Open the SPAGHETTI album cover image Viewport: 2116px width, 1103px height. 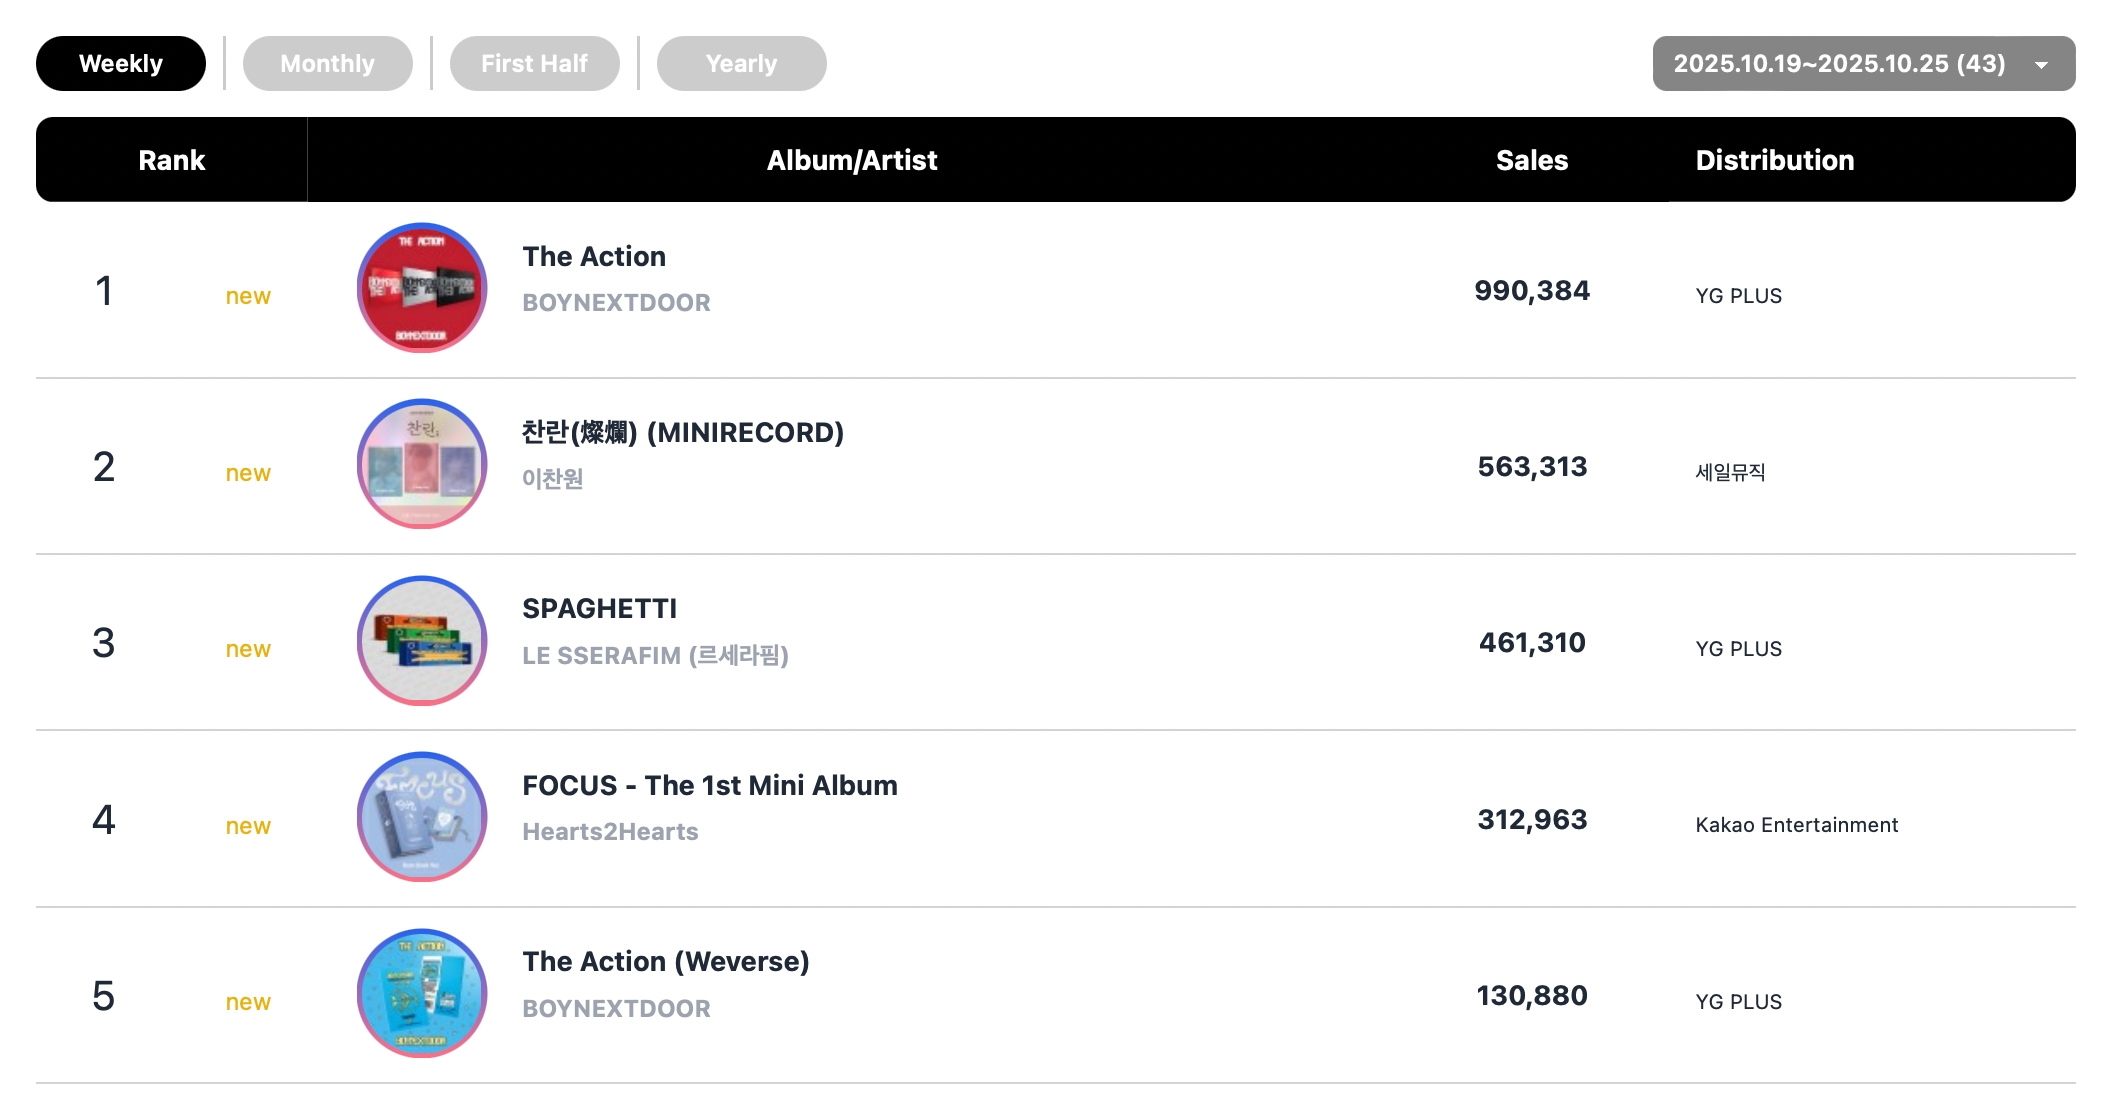point(422,640)
